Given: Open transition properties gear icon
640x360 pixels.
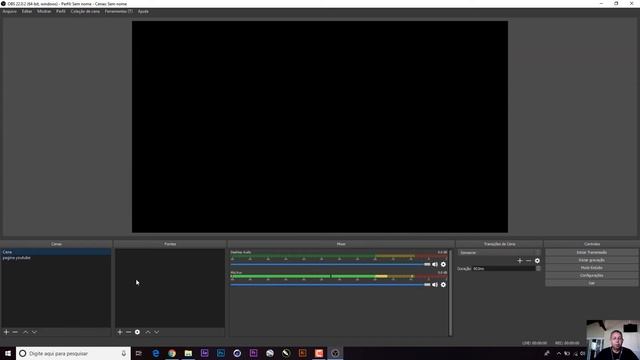Looking at the screenshot, I should point(538,260).
